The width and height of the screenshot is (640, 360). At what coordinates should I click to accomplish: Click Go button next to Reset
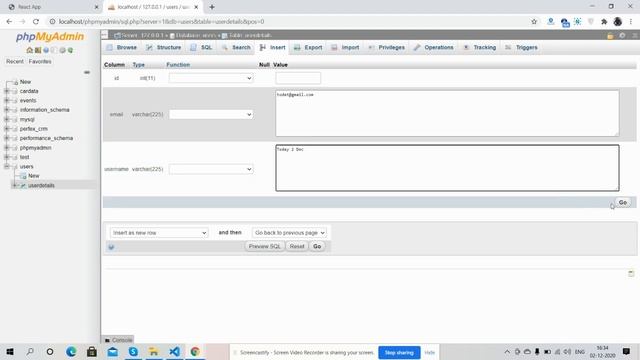317,247
